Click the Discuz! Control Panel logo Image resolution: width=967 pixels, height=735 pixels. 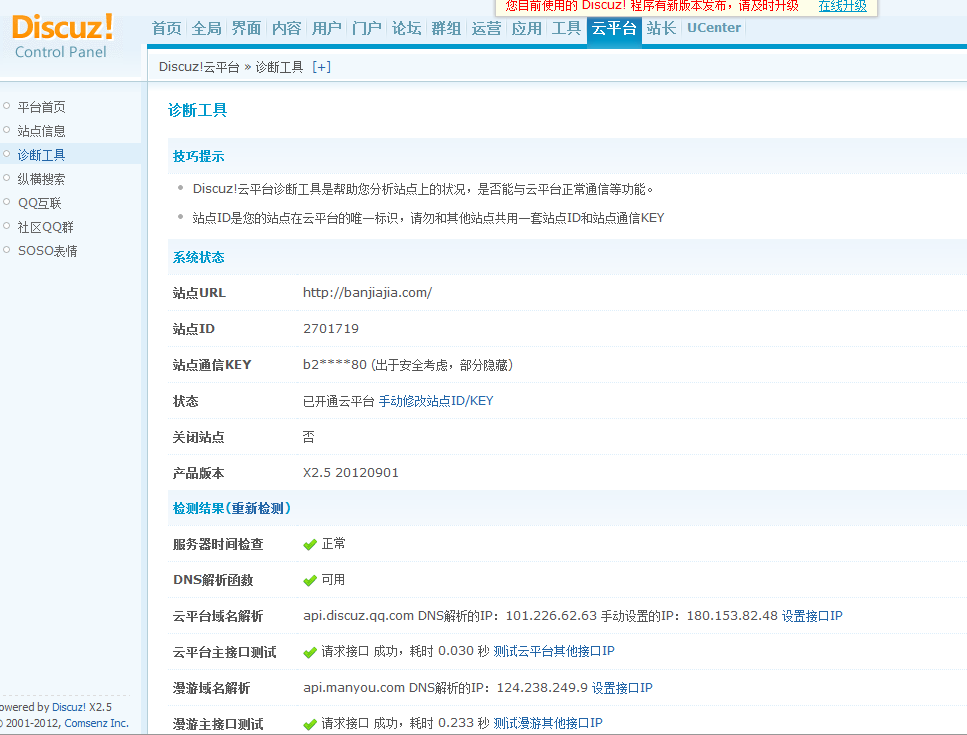coord(62,36)
